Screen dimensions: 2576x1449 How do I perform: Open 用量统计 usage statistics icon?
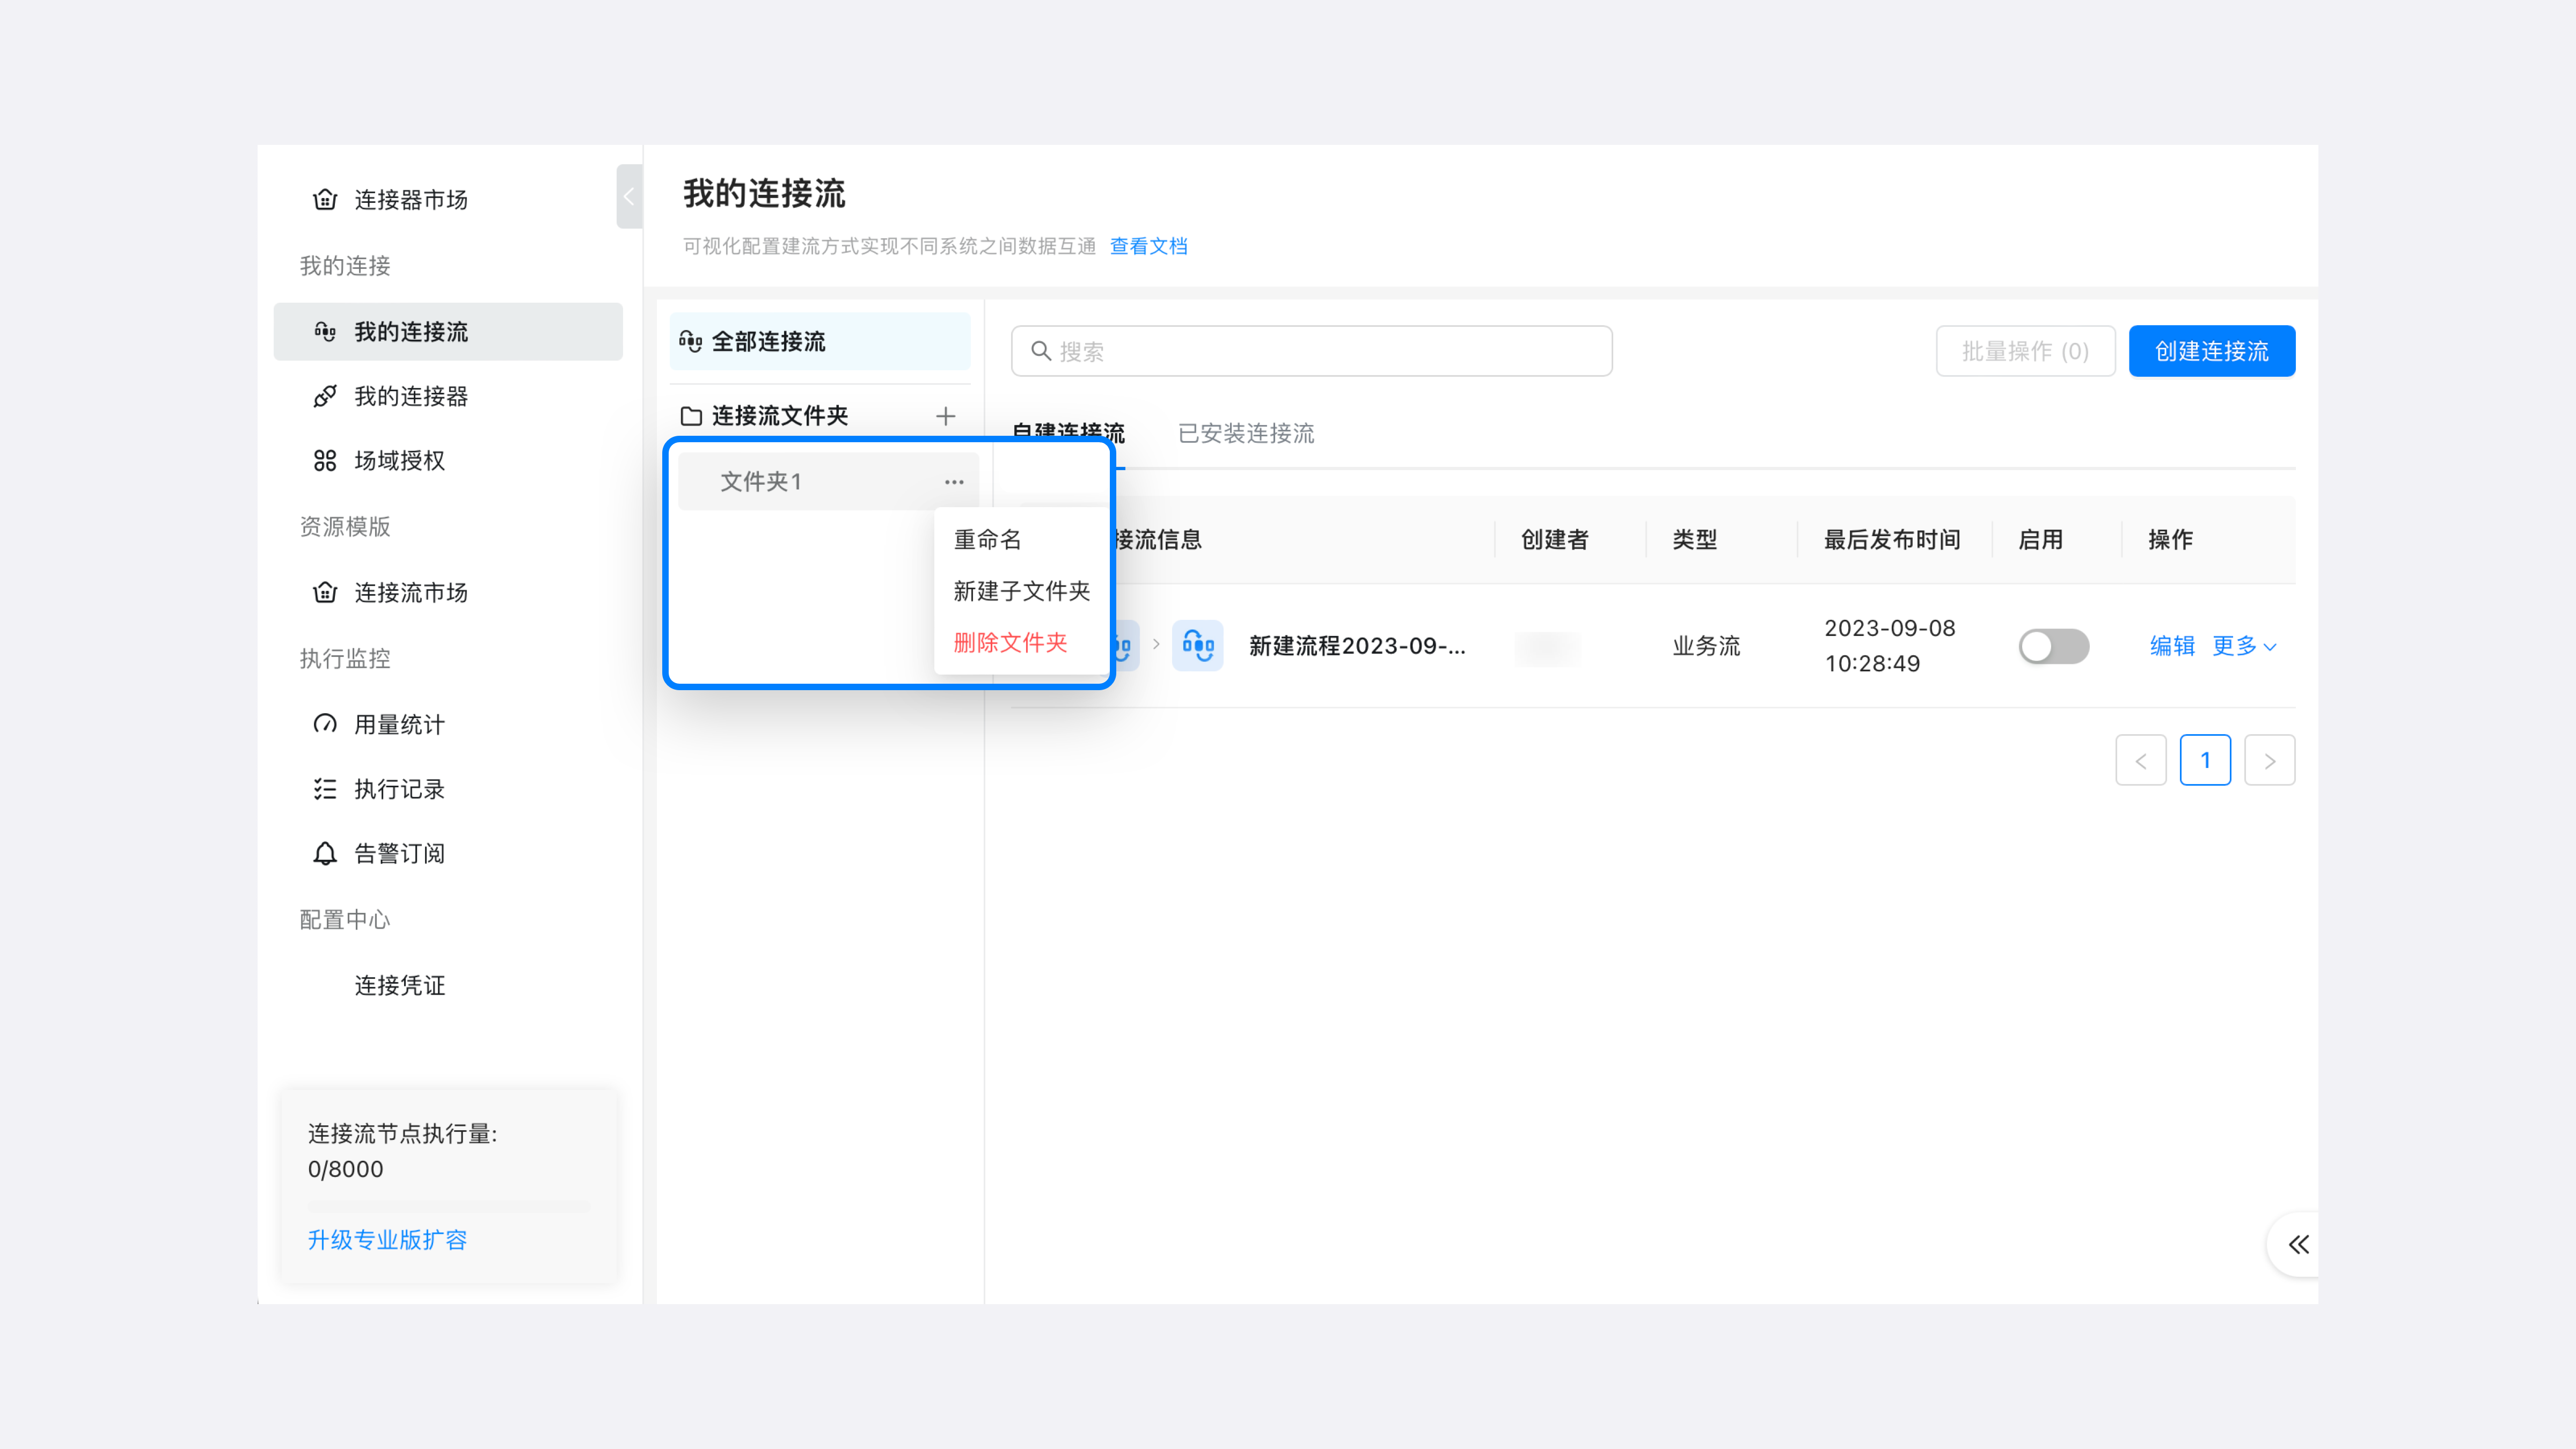(325, 724)
